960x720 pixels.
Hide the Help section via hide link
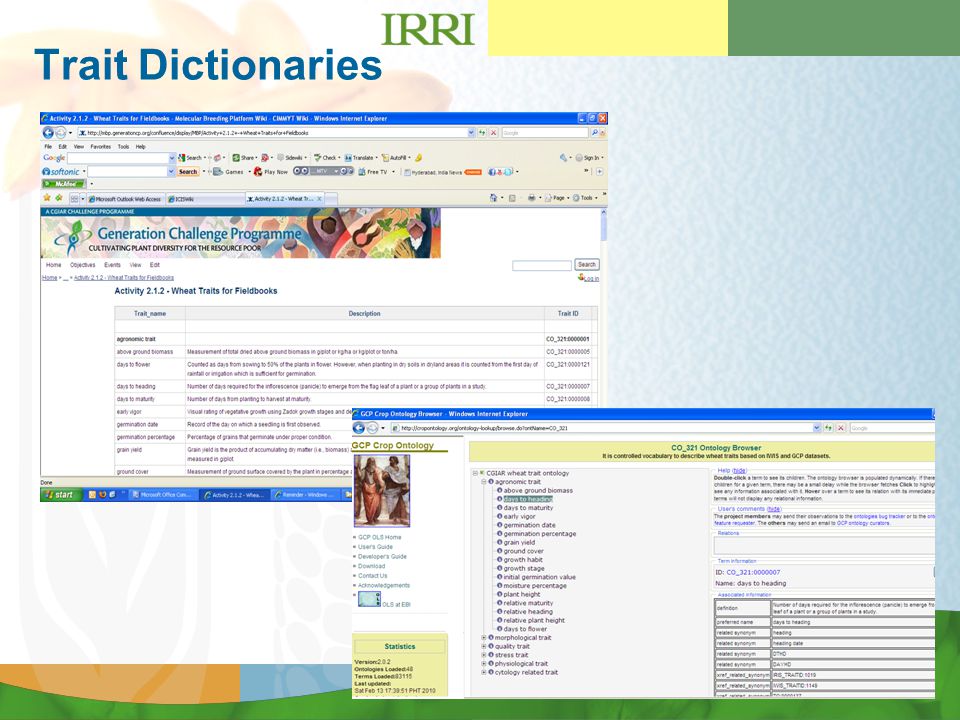pos(740,471)
